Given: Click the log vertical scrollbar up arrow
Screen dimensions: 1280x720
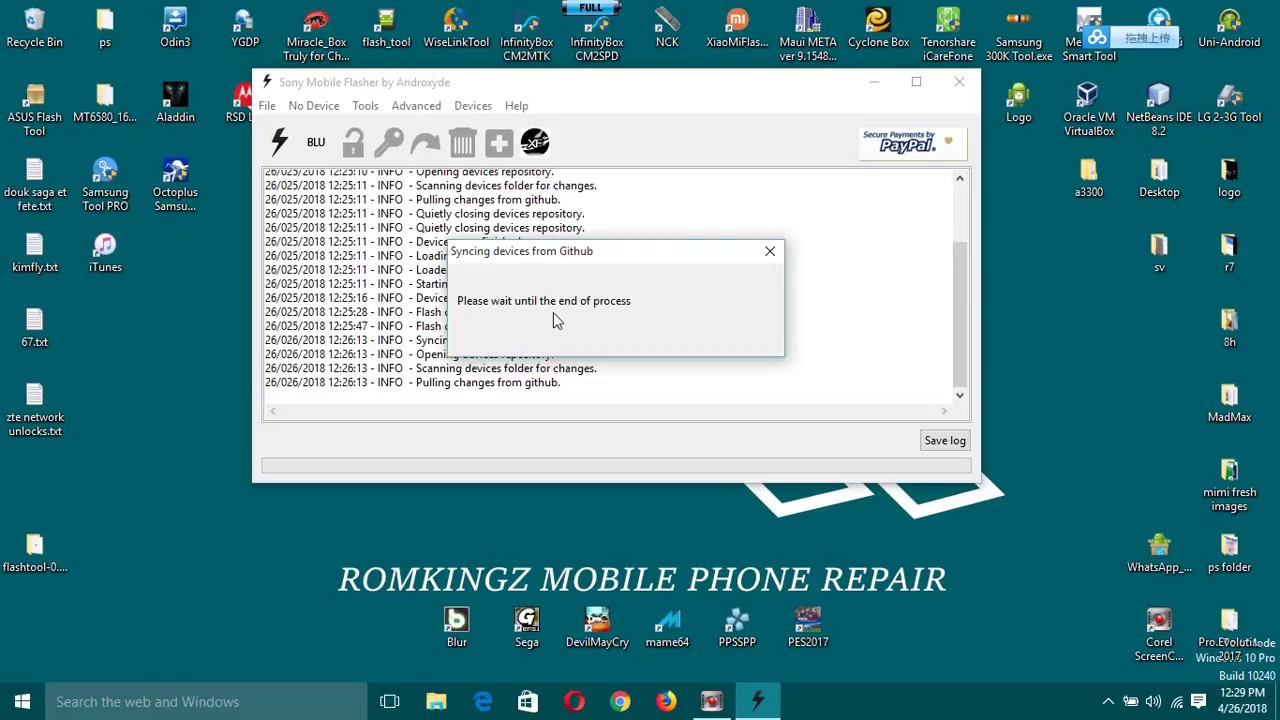Looking at the screenshot, I should tap(960, 179).
